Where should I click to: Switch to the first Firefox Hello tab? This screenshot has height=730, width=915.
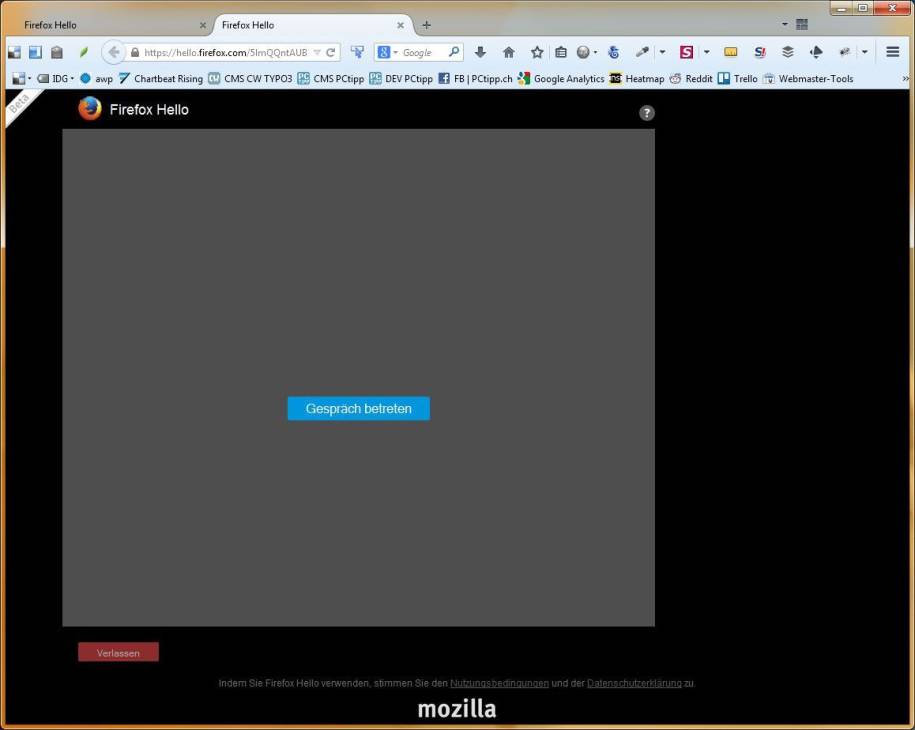pyautogui.click(x=110, y=25)
